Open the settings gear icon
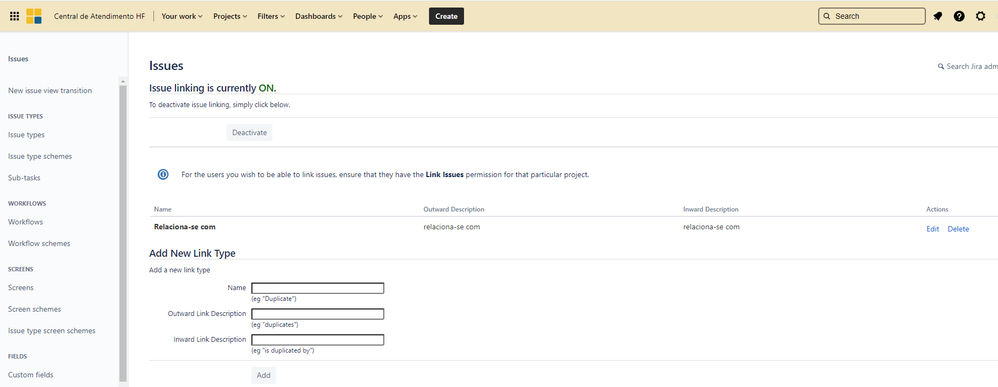The image size is (998, 387). click(x=981, y=17)
